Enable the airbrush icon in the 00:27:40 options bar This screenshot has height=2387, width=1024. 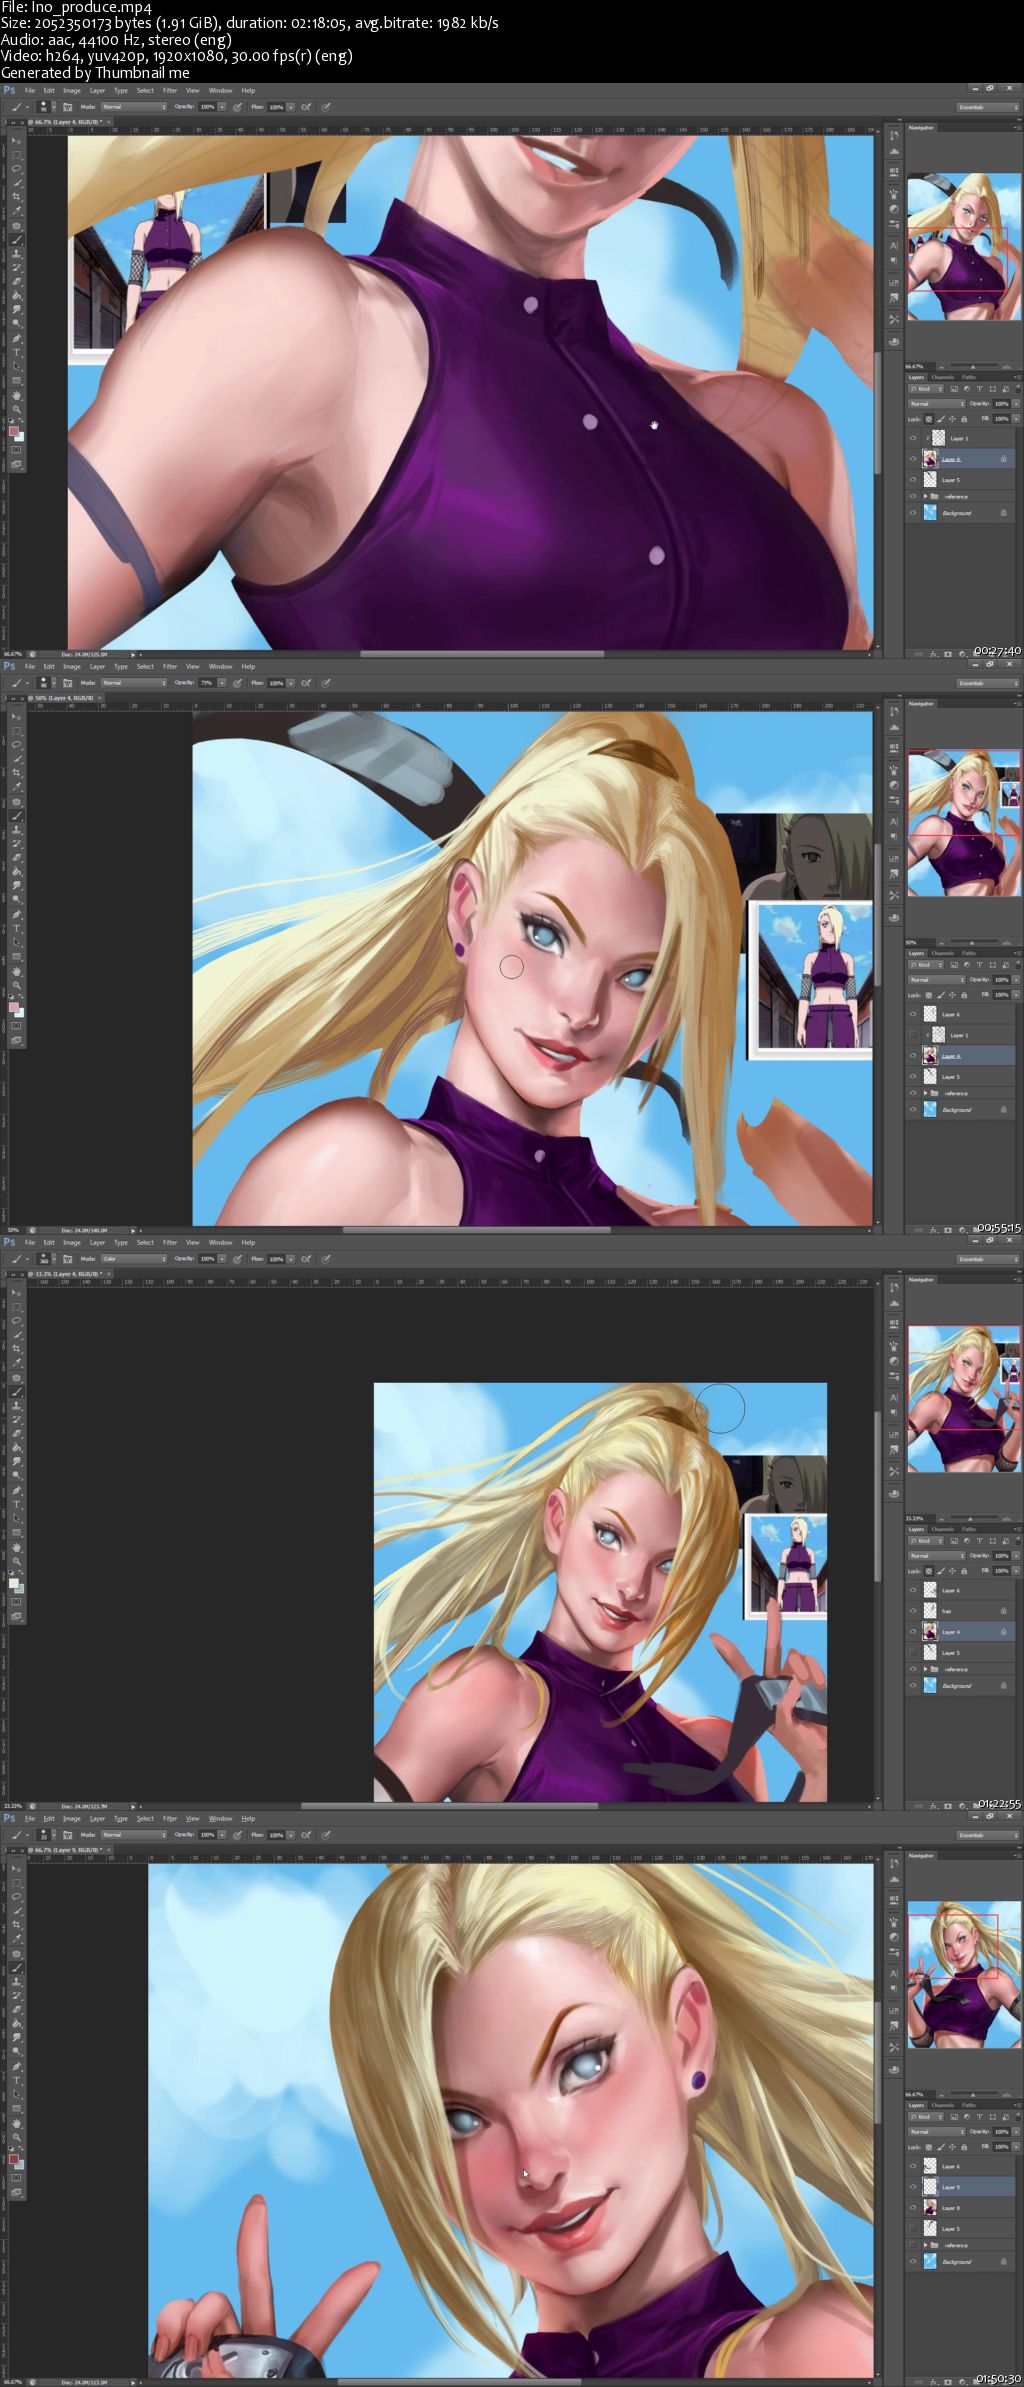point(306,107)
